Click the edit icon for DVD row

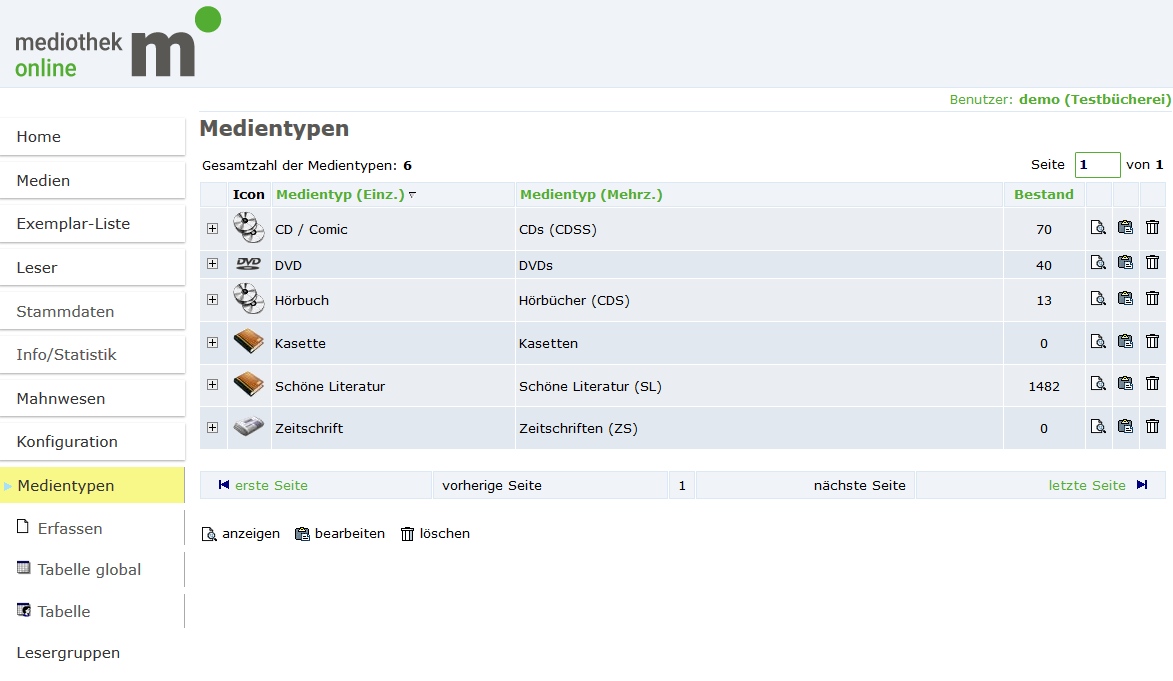[x=1125, y=264]
